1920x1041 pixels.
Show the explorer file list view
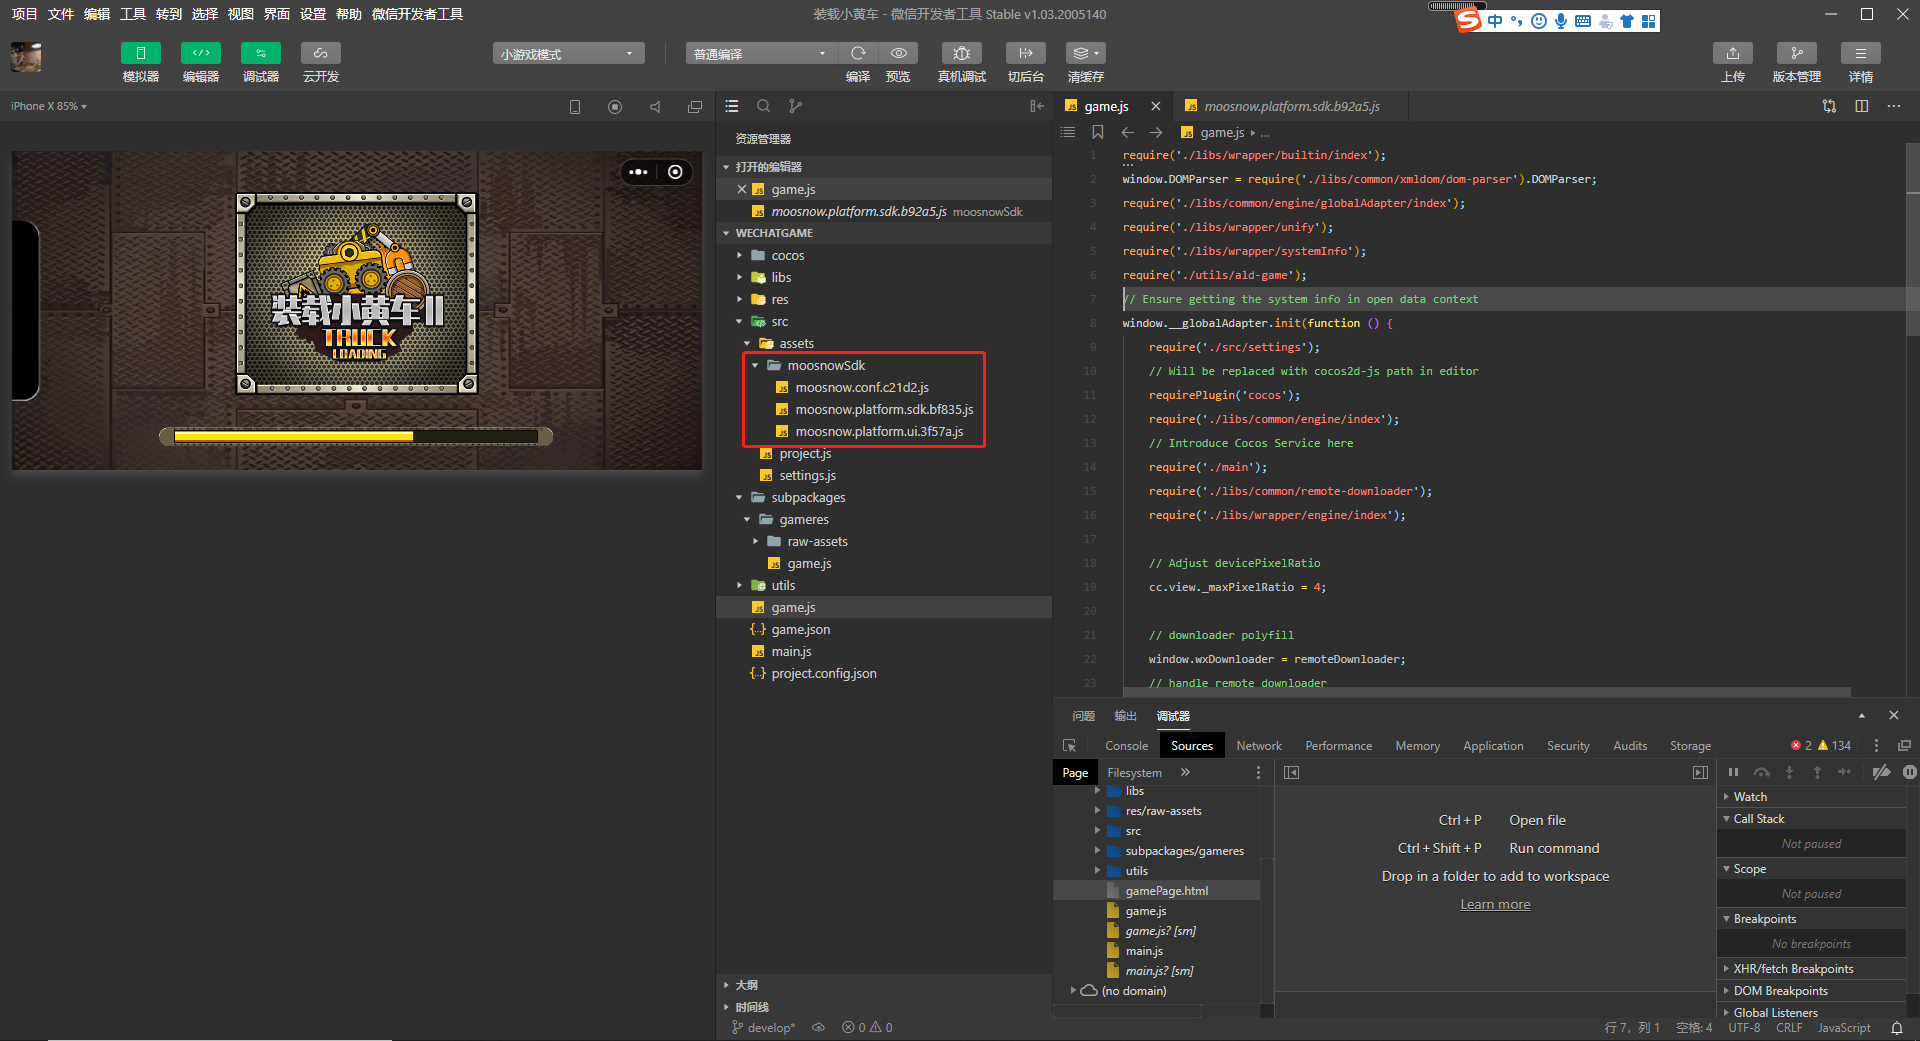(x=732, y=106)
